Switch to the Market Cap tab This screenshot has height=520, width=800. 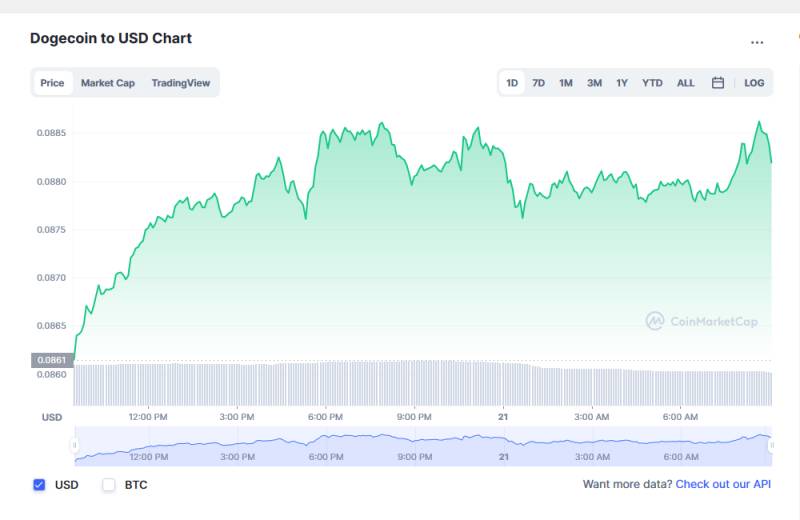point(108,83)
